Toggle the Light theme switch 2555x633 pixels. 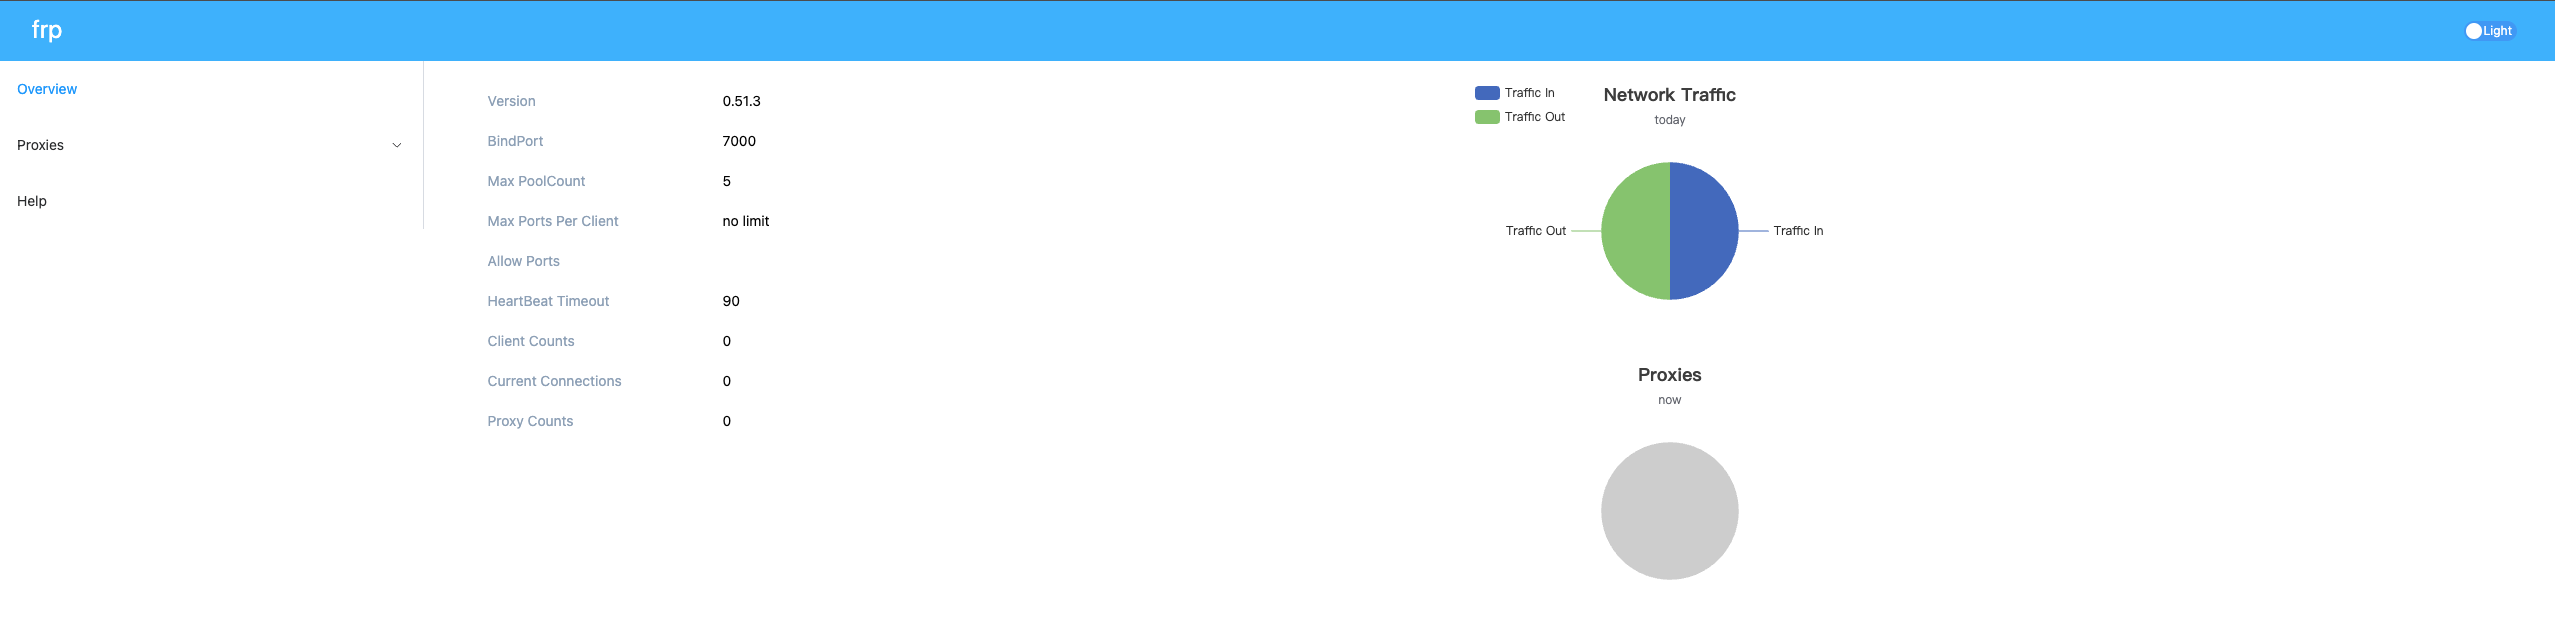point(2489,31)
